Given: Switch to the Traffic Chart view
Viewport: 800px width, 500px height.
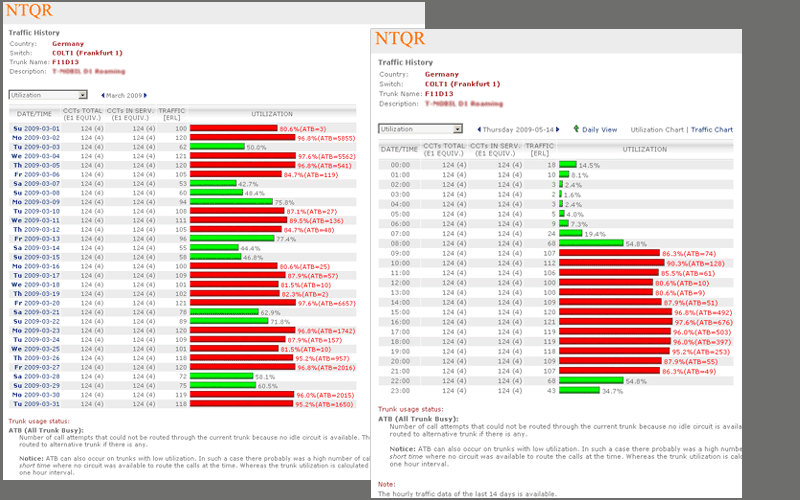Looking at the screenshot, I should (x=711, y=130).
